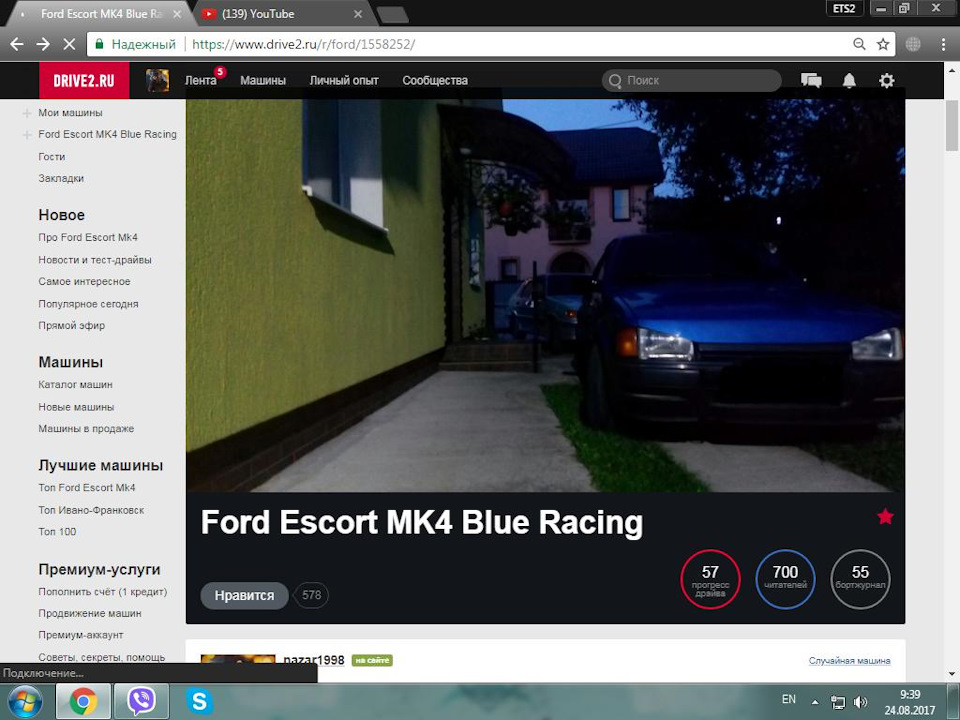
Task: Switch to the YouTube tab
Action: 282,13
